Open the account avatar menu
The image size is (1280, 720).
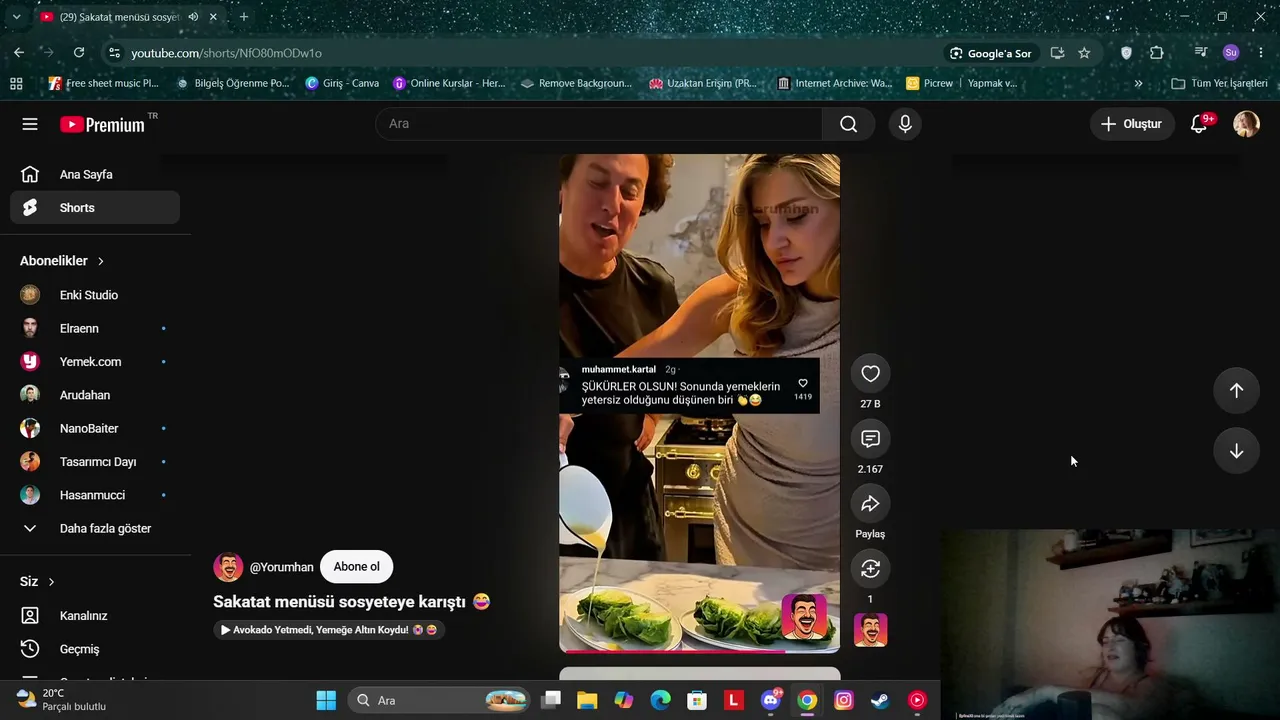pyautogui.click(x=1246, y=124)
